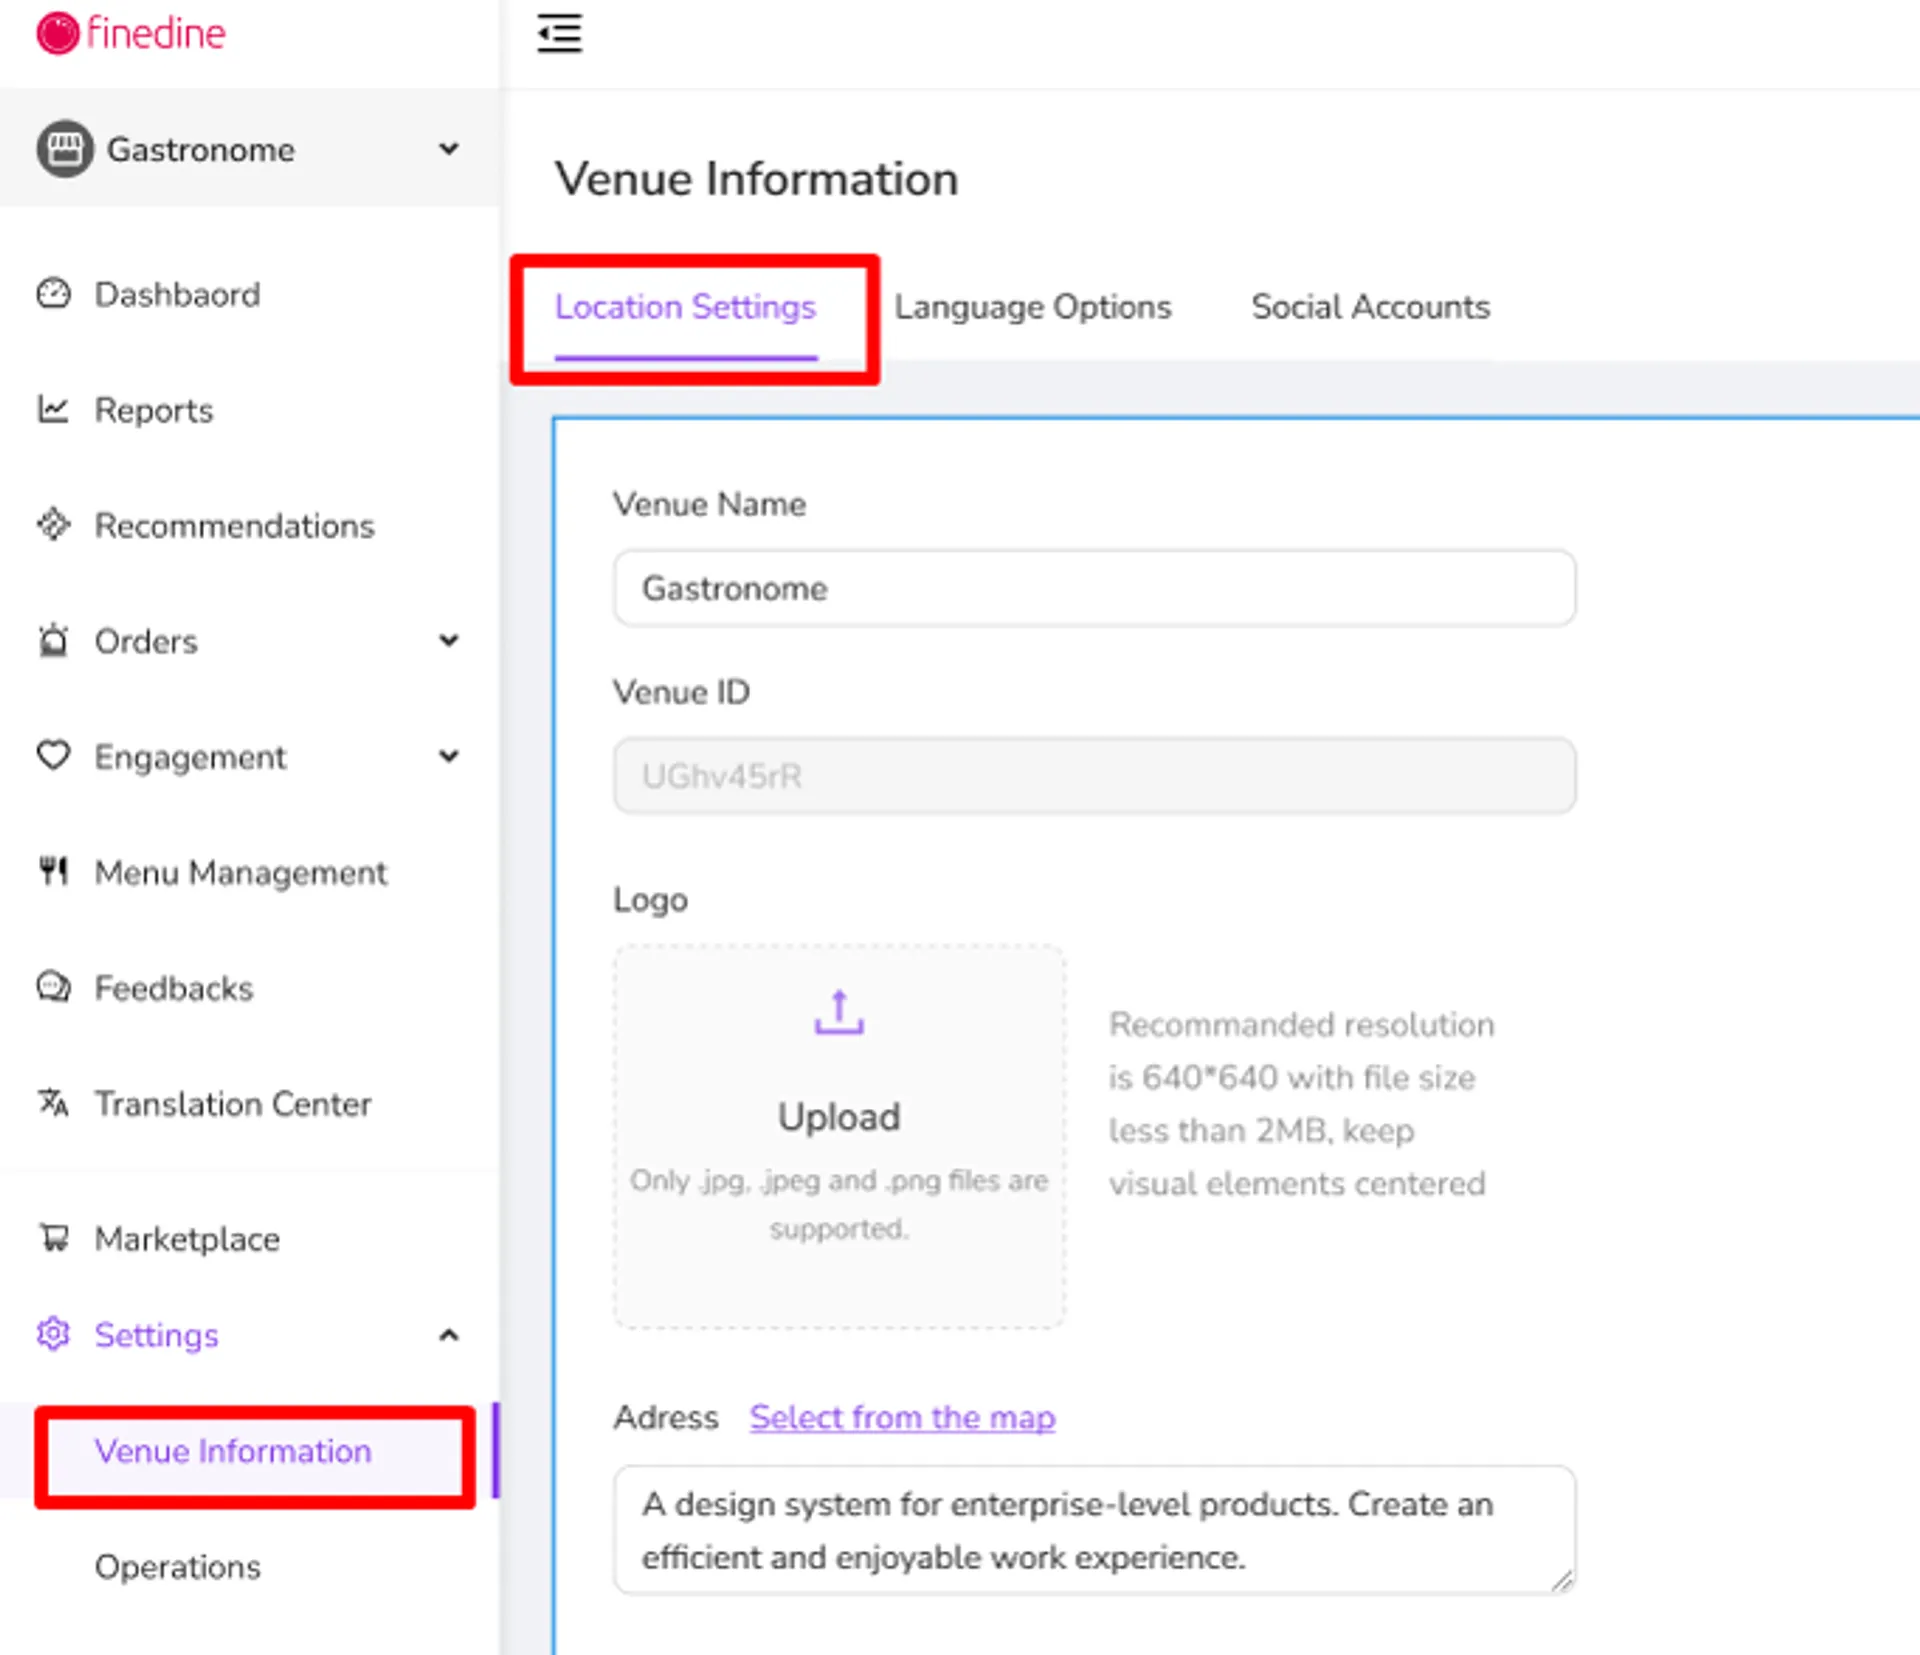This screenshot has height=1655, width=1920.
Task: Open Dashbaord from the sidebar
Action: [x=177, y=294]
